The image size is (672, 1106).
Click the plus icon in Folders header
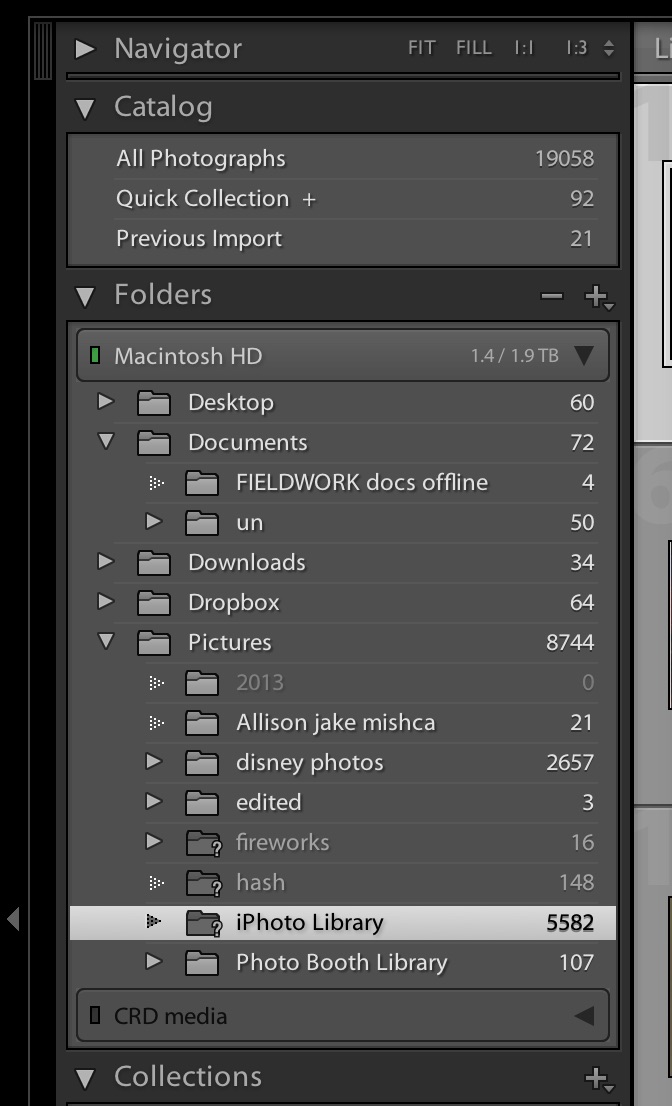click(597, 296)
